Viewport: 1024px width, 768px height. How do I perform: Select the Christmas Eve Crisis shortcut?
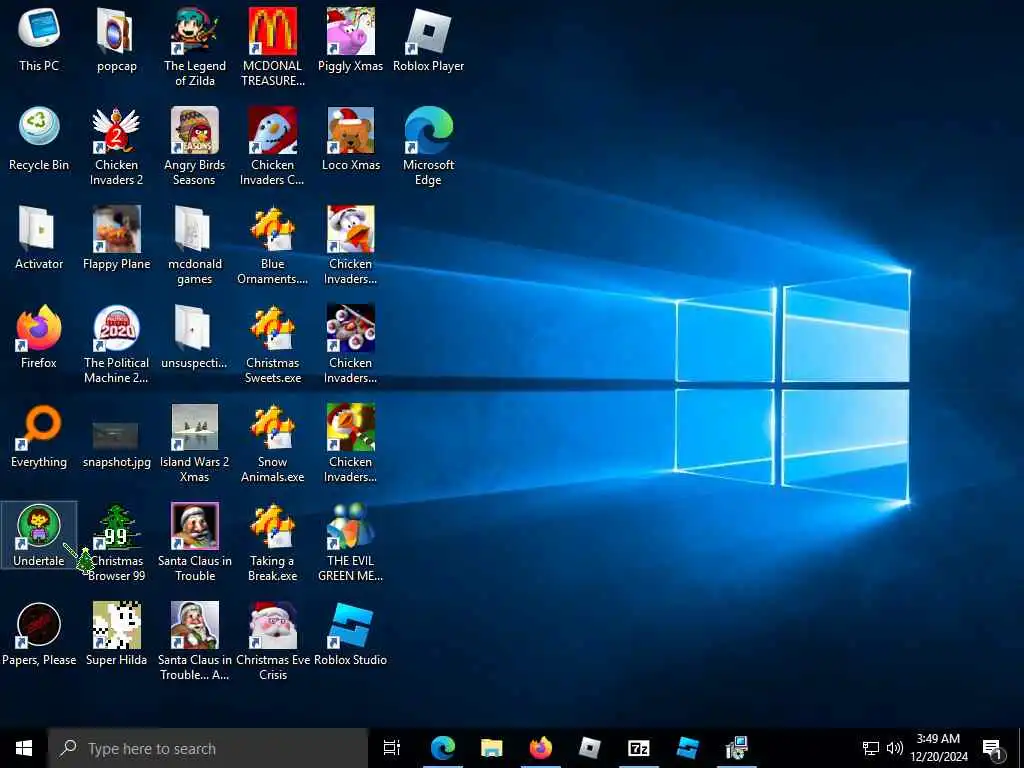(272, 641)
